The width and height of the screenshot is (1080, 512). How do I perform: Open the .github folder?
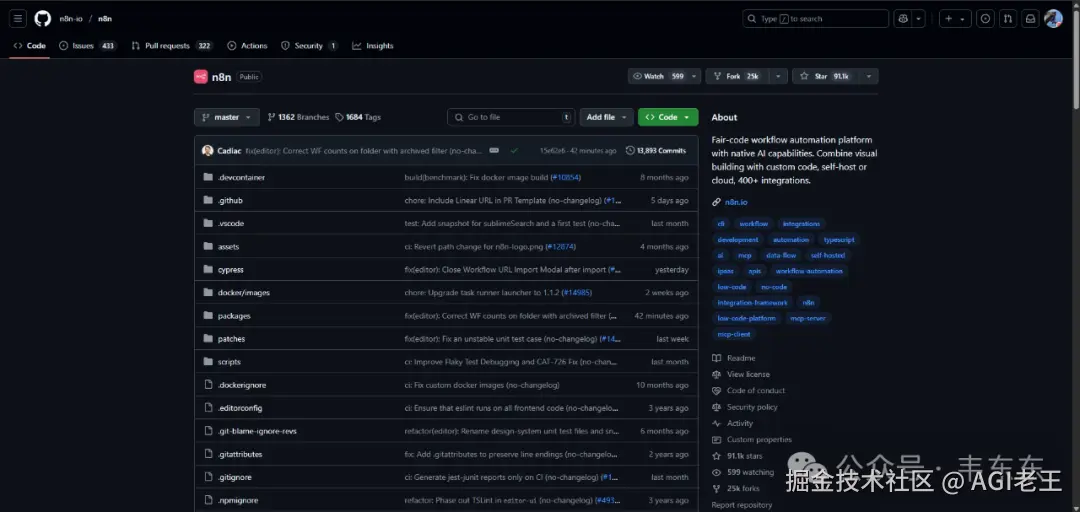[230, 201]
